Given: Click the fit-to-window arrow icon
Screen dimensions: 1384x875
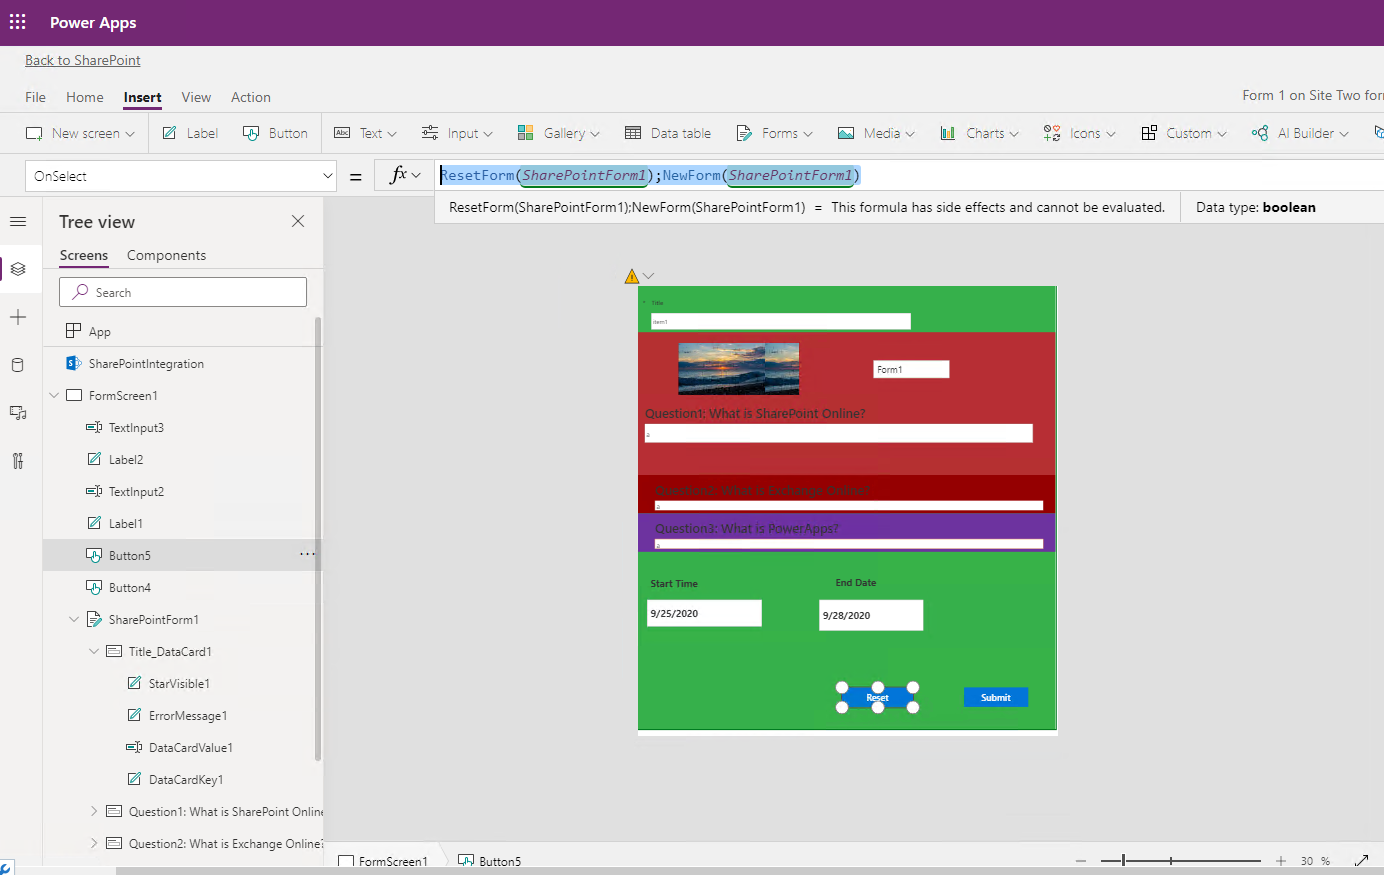Looking at the screenshot, I should [1363, 859].
